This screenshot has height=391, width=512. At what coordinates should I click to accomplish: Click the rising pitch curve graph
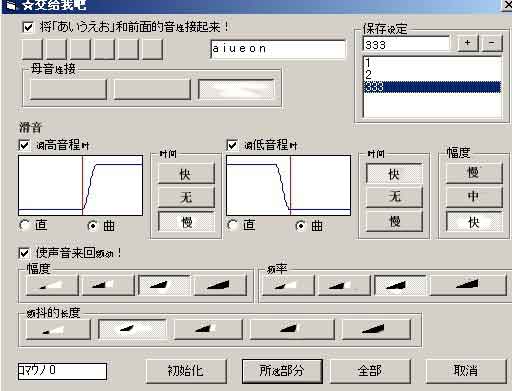tap(80, 185)
